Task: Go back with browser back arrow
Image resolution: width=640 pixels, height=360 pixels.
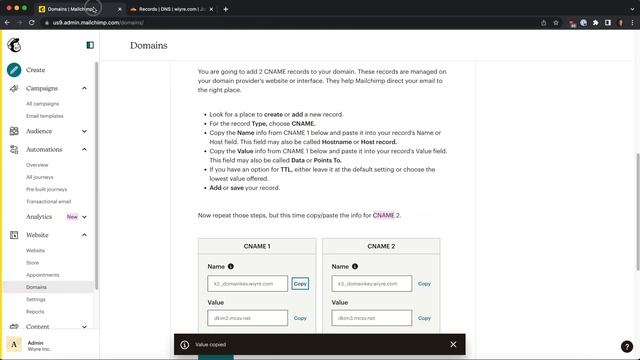Action: pyautogui.click(x=7, y=22)
